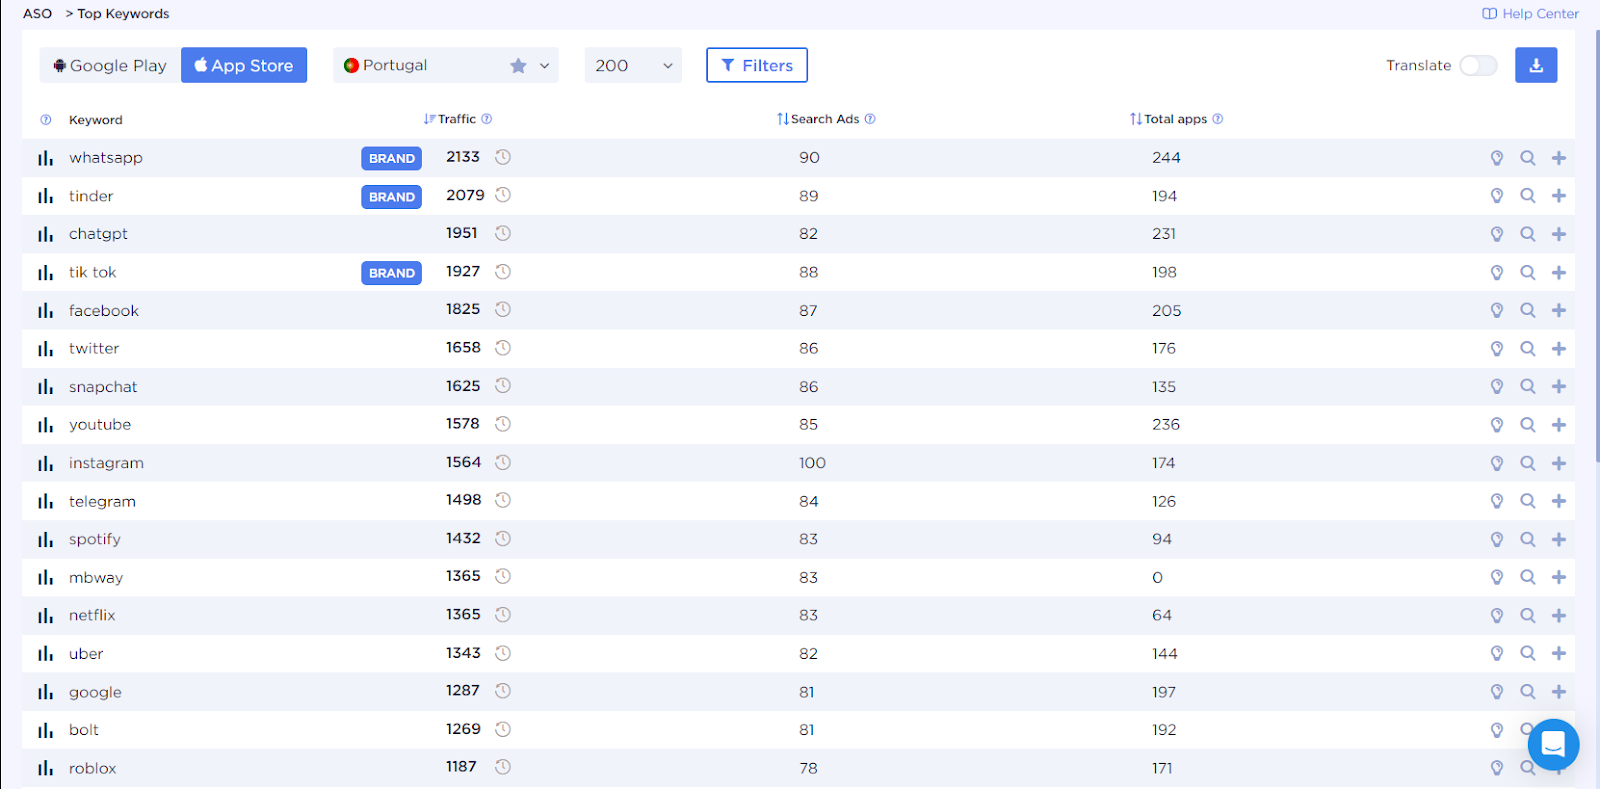Add whatsapp keyword with plus icon

[x=1559, y=158]
